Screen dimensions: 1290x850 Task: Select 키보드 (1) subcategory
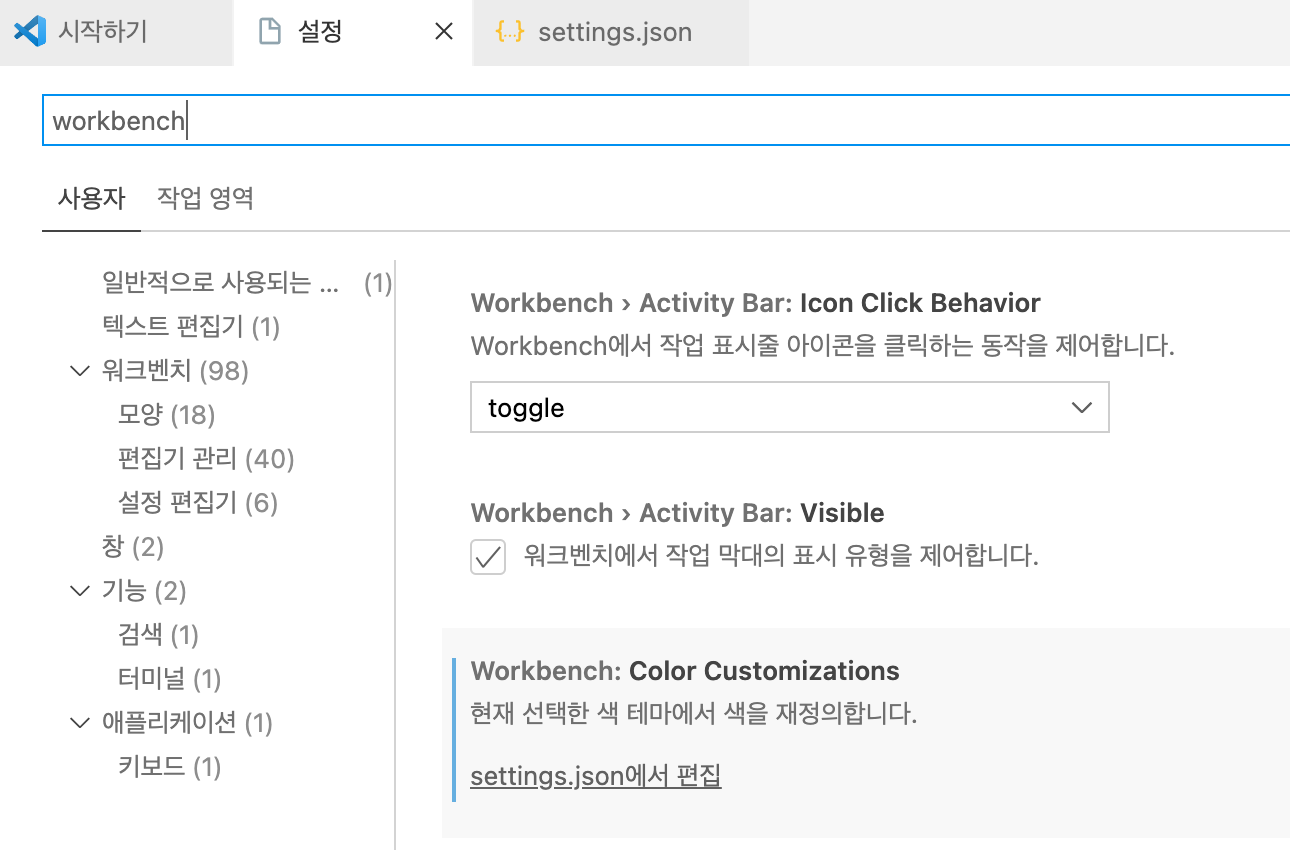point(169,767)
